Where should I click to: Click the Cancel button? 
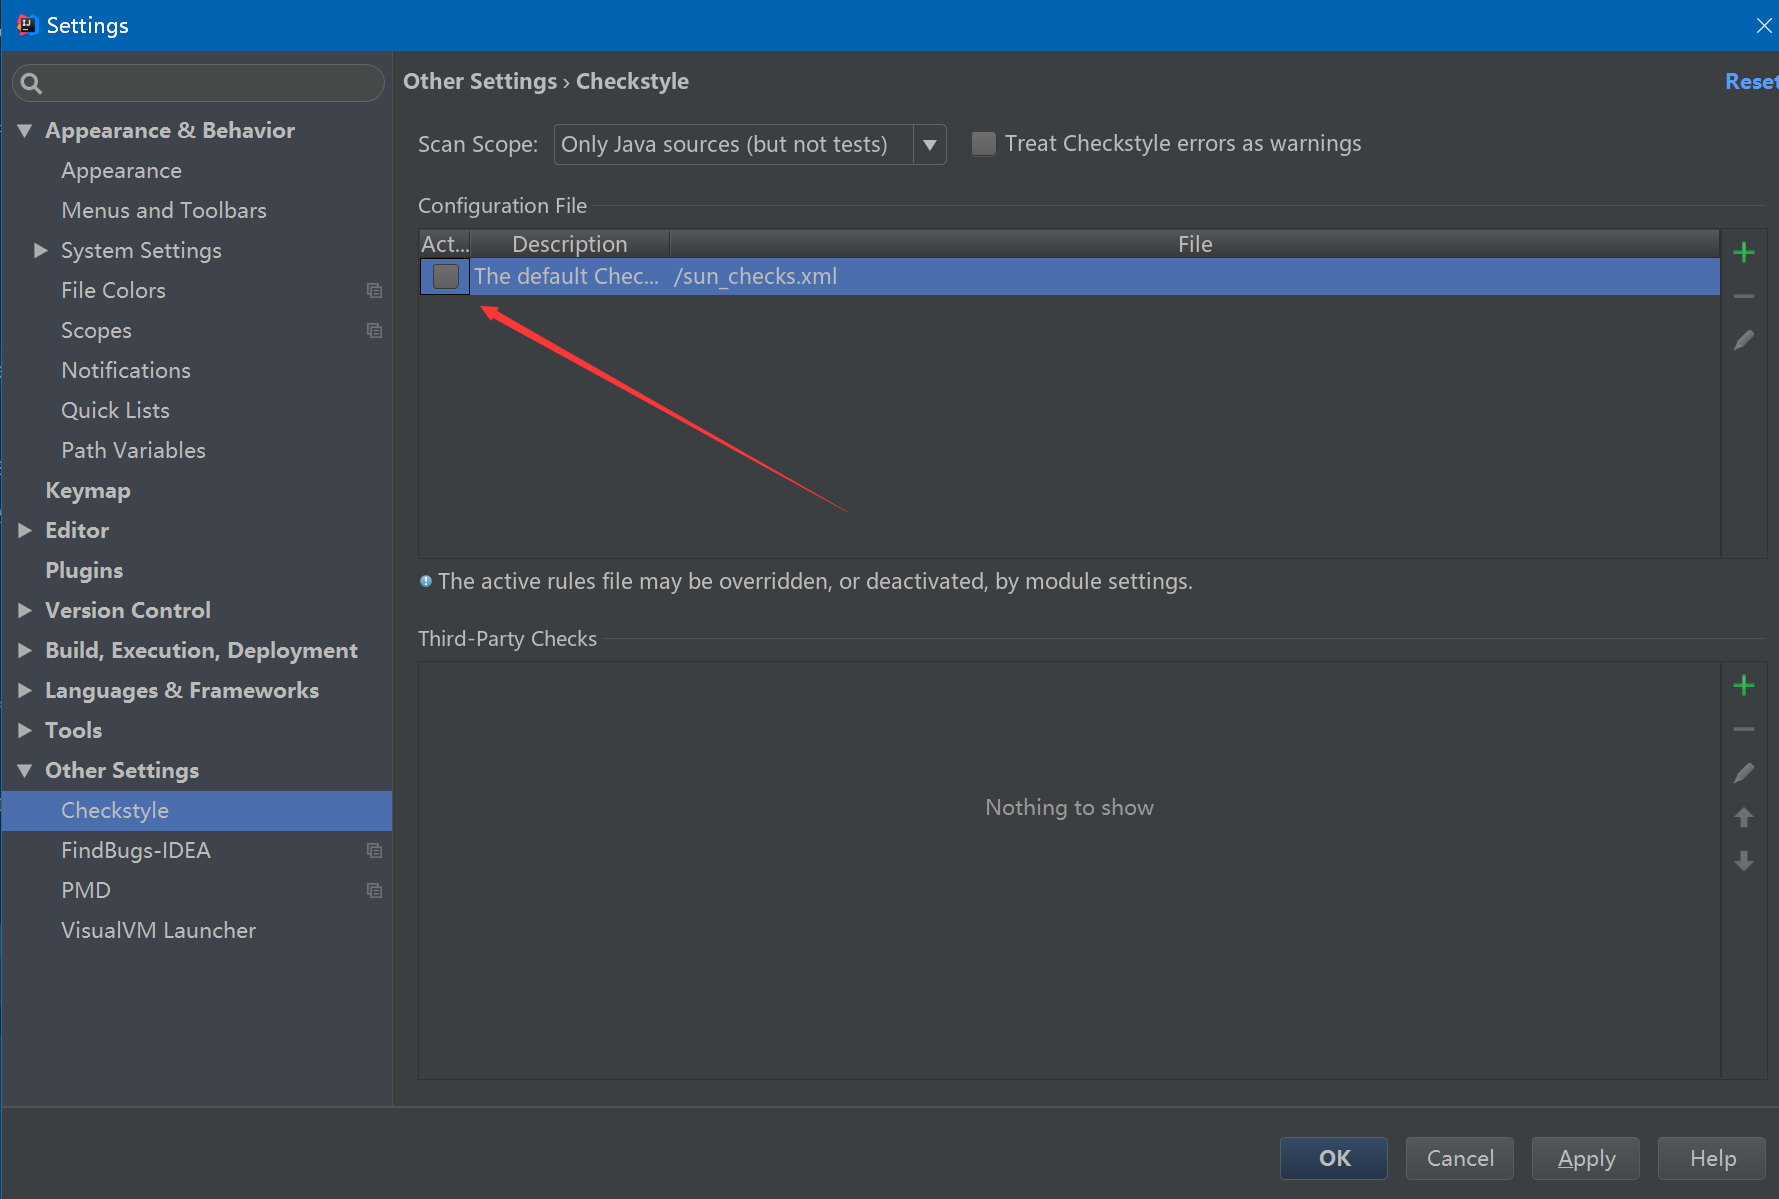click(x=1460, y=1158)
